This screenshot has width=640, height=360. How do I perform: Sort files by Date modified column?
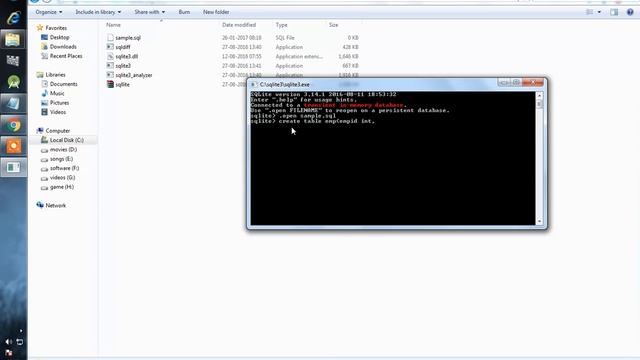[x=239, y=25]
